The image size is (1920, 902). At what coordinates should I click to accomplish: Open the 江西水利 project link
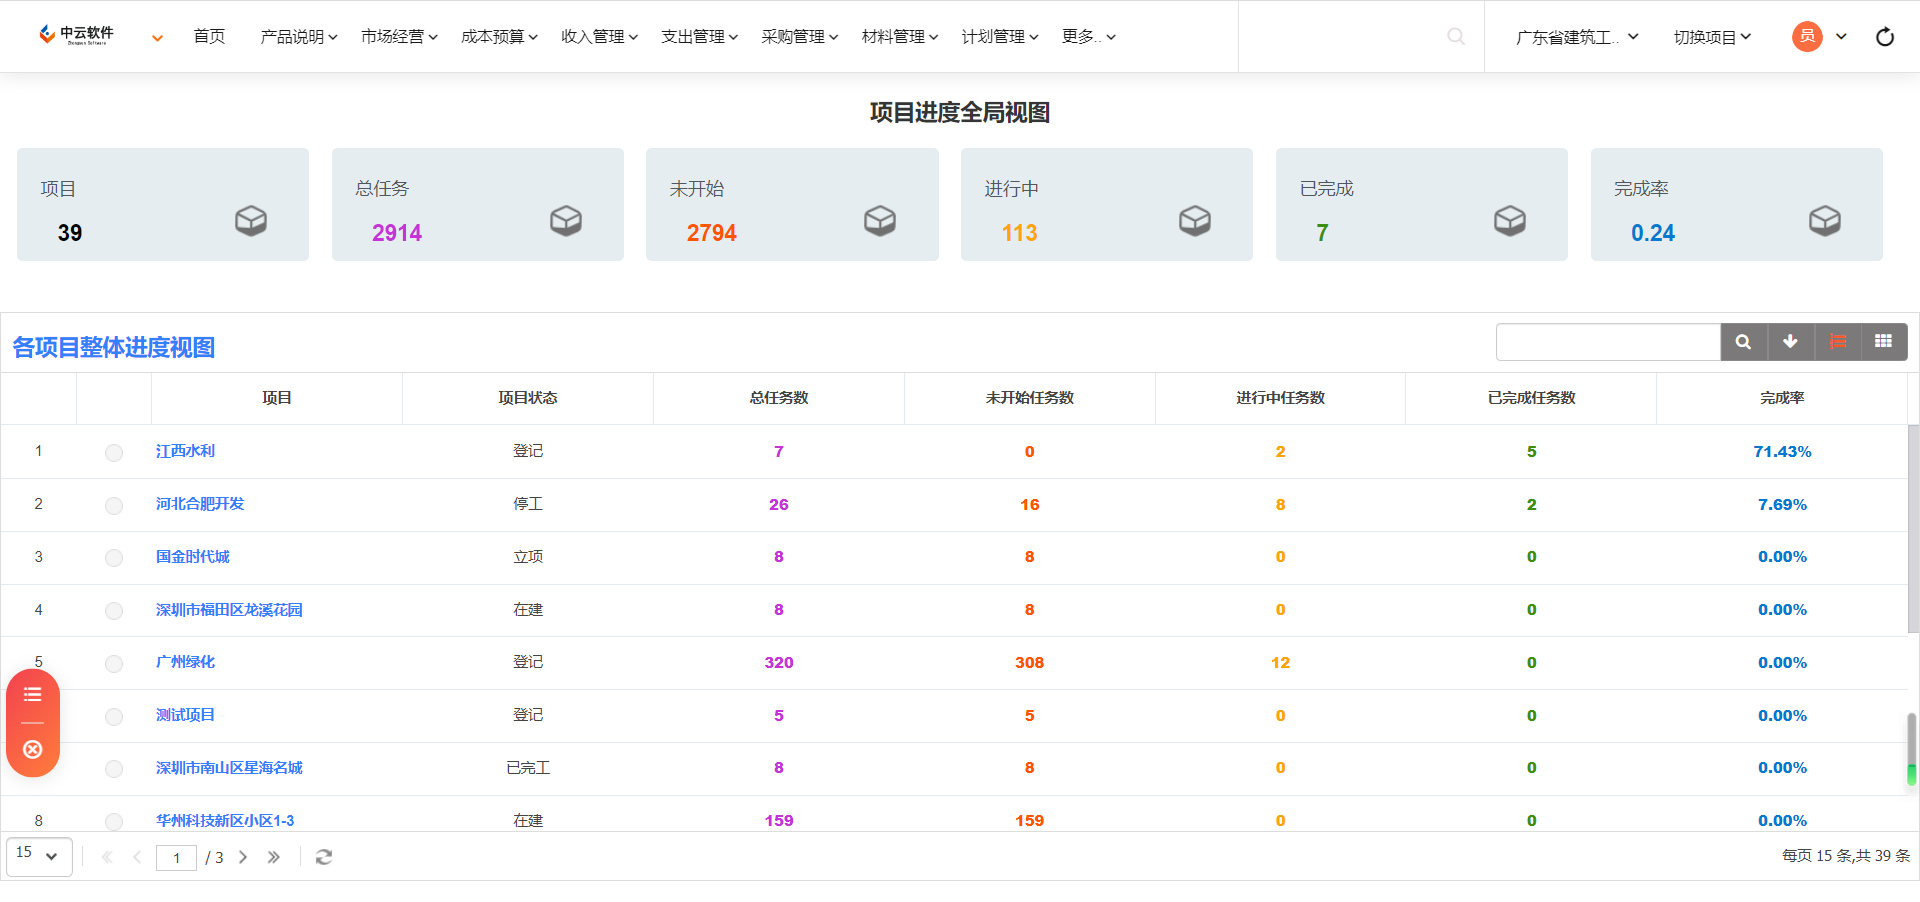185,451
